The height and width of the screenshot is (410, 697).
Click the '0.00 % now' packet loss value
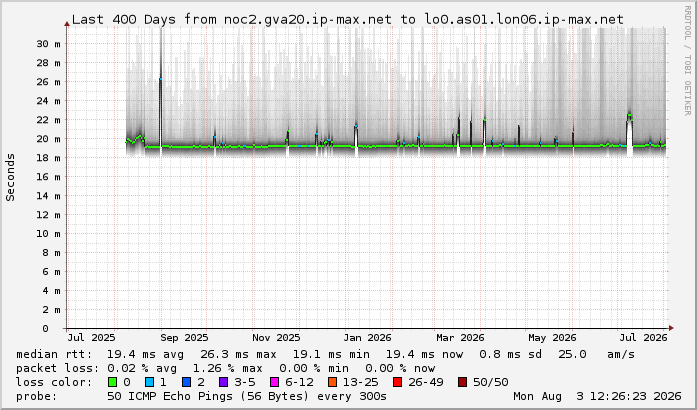point(400,368)
